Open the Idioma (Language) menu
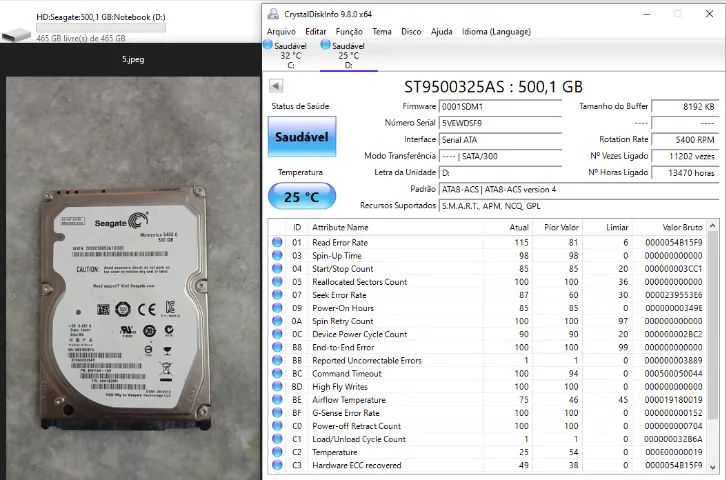Image resolution: width=726 pixels, height=480 pixels. click(496, 31)
